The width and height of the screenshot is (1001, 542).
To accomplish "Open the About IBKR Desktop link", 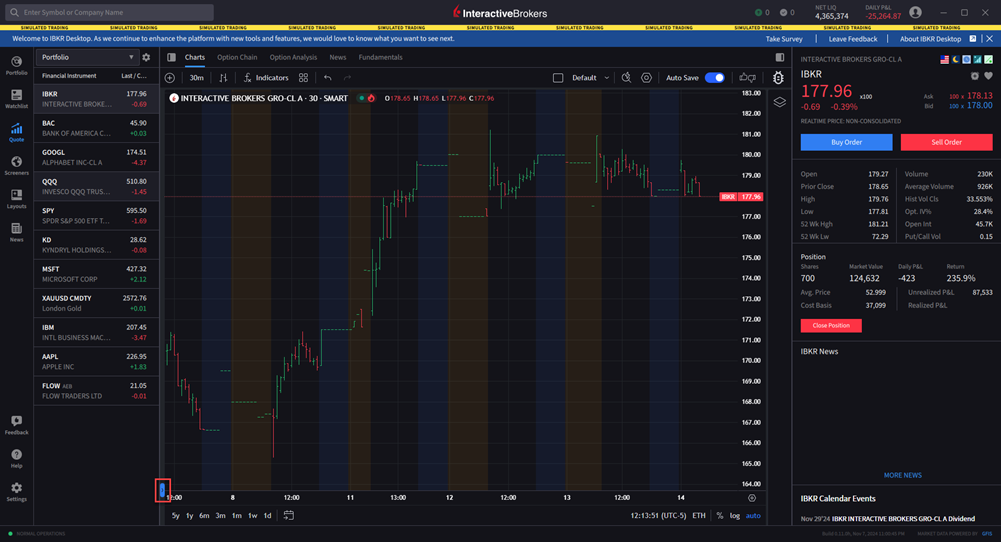I will [930, 39].
